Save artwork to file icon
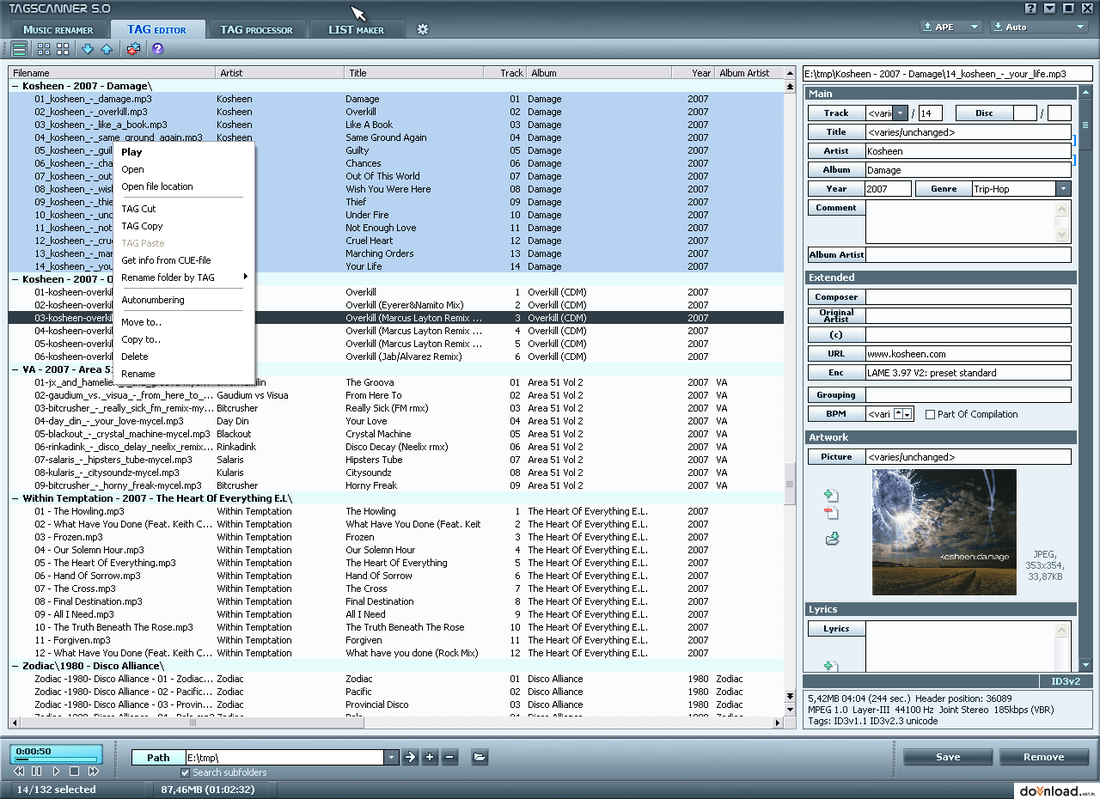Screen dimensions: 1100x799 [x=832, y=539]
